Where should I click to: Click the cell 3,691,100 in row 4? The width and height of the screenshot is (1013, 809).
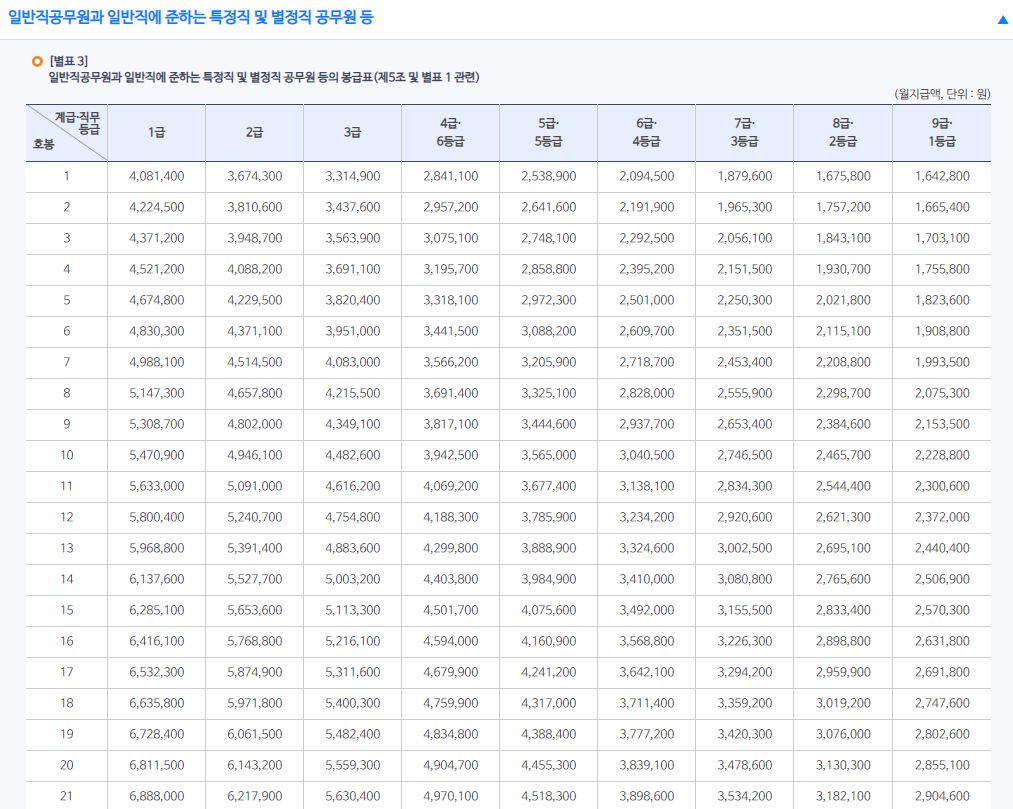(352, 269)
